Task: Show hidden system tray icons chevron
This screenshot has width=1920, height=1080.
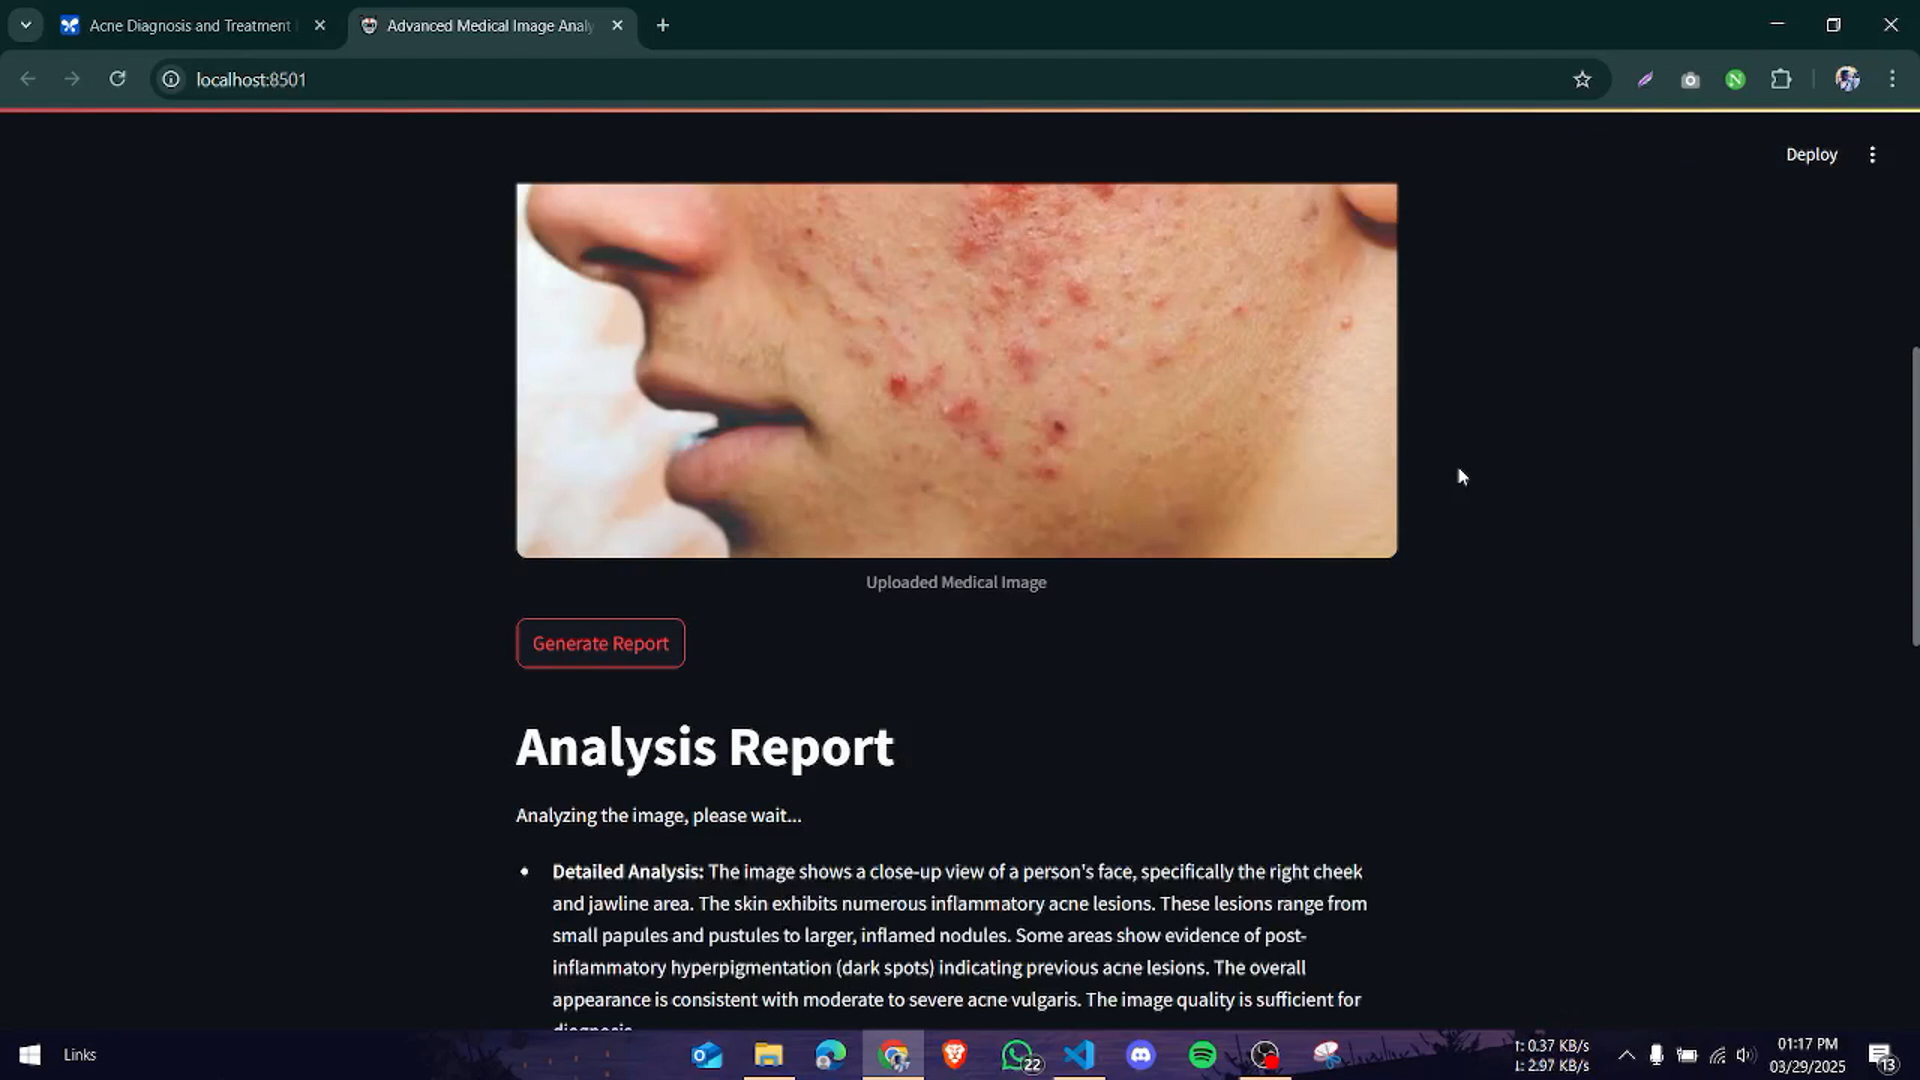Action: tap(1626, 1055)
